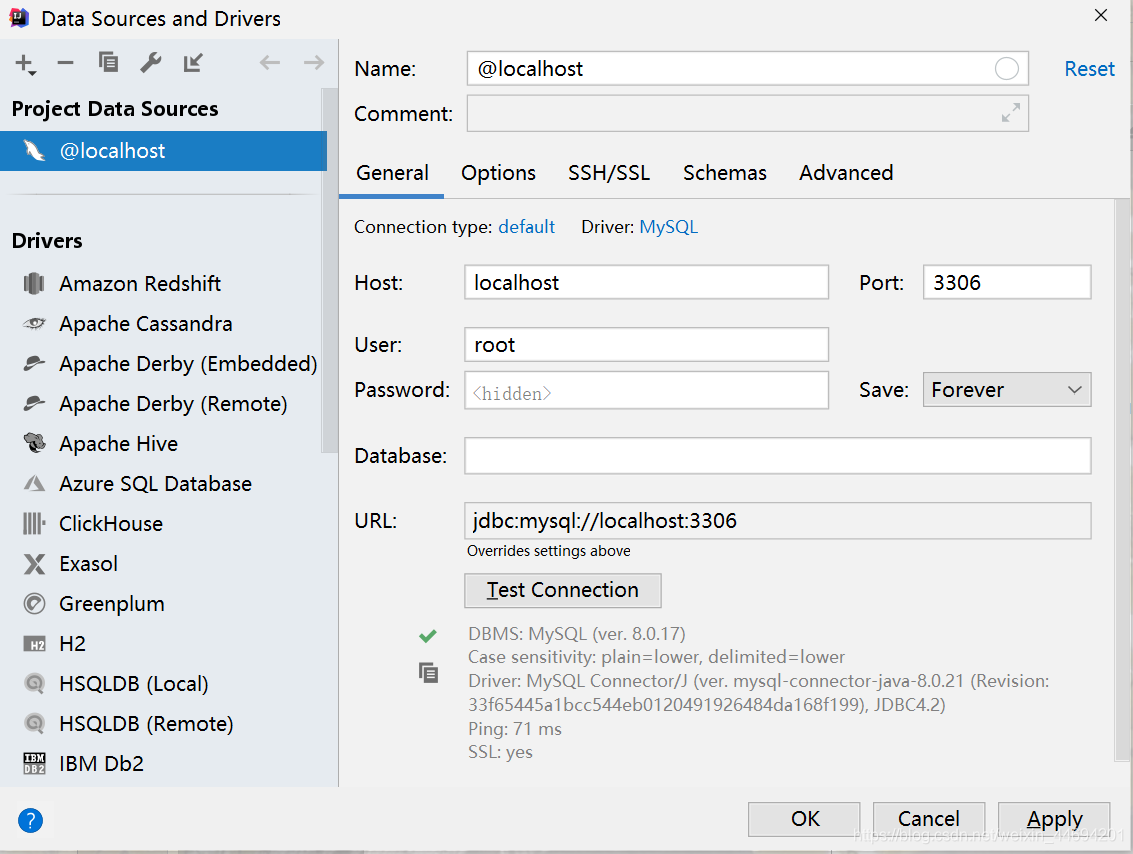1133x854 pixels.
Task: Add a new data source with plus icon
Action: coord(24,62)
